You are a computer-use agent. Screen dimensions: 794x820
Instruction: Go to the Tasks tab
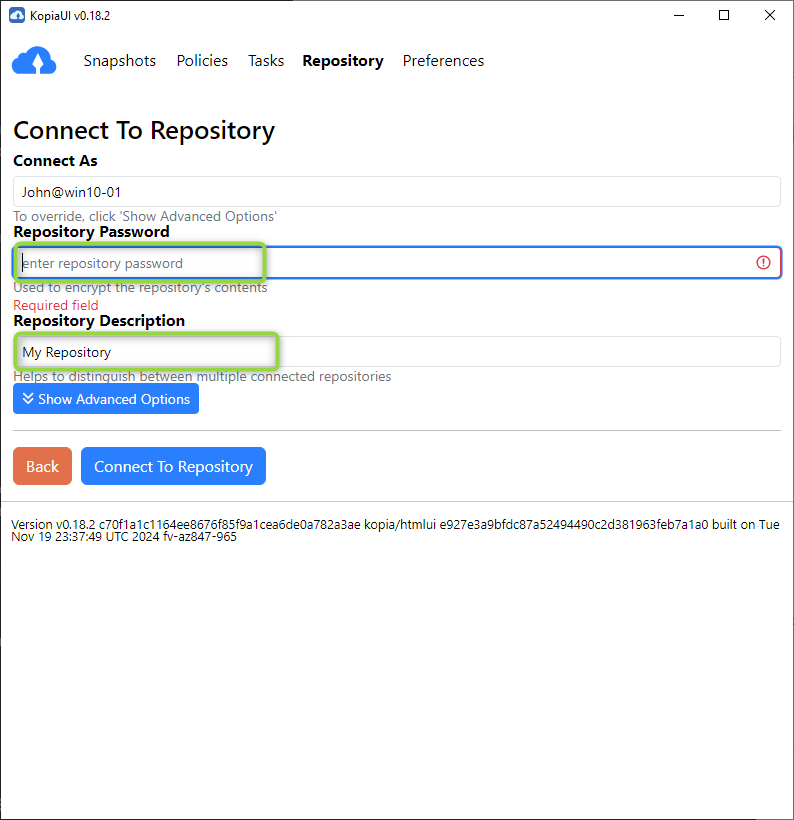coord(266,61)
